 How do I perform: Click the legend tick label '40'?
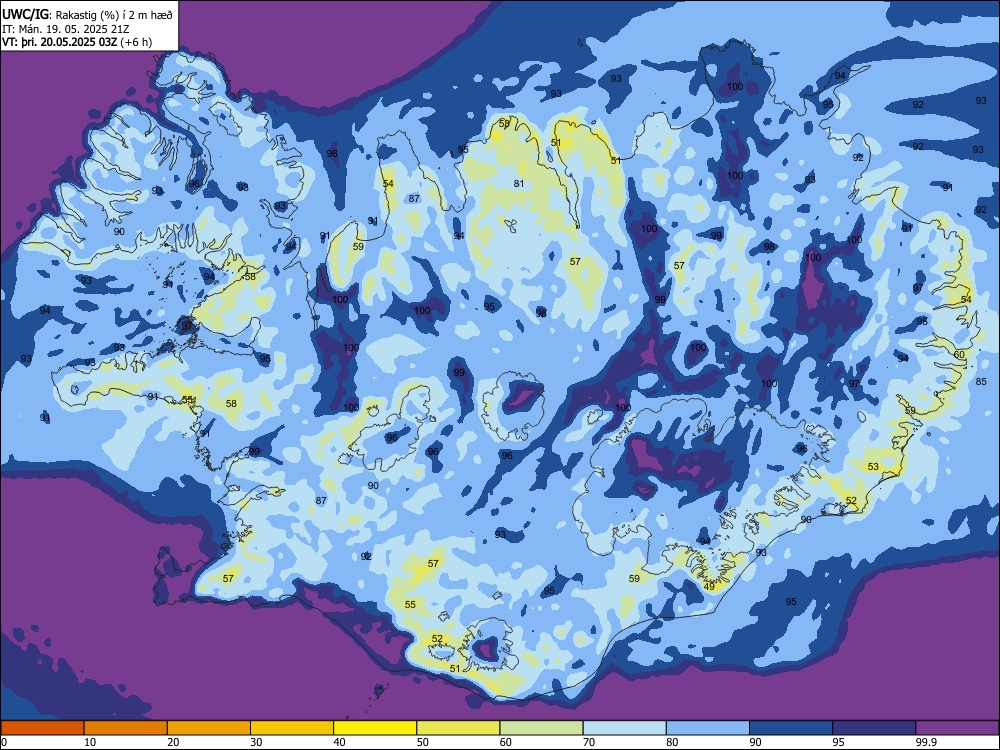tap(339, 742)
